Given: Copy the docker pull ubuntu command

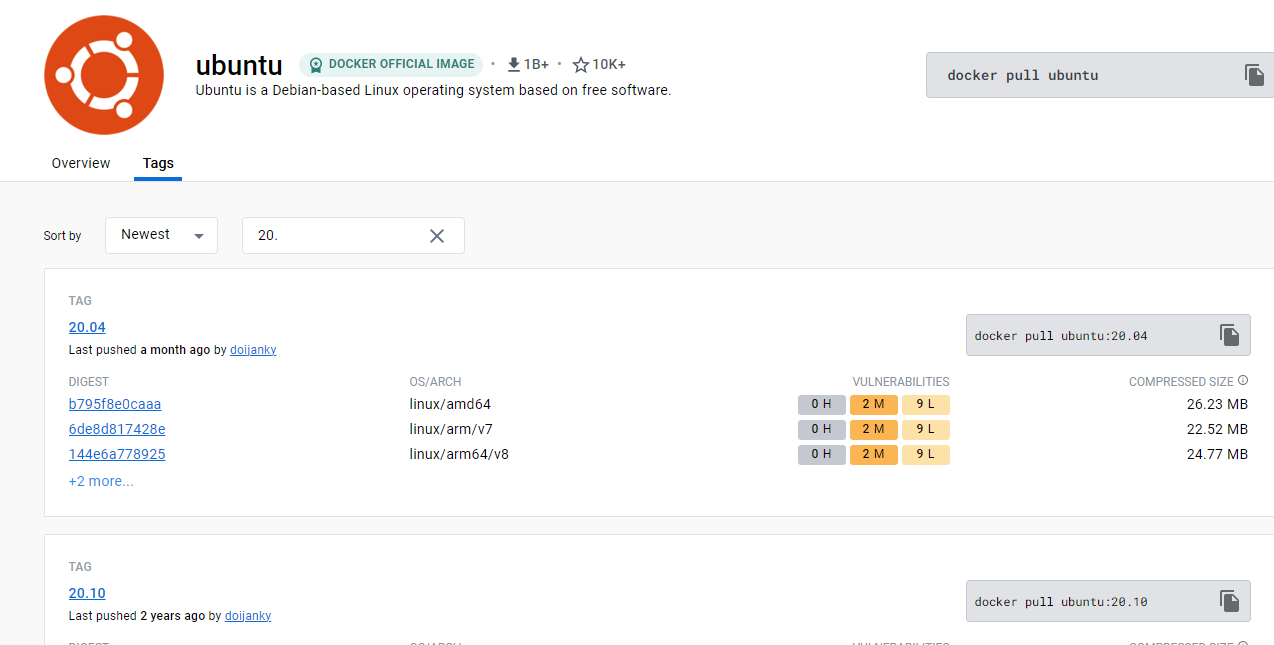Looking at the screenshot, I should click(x=1254, y=75).
